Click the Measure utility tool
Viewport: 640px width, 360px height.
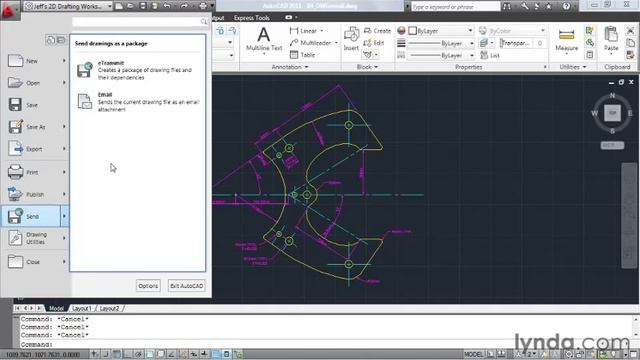click(567, 40)
